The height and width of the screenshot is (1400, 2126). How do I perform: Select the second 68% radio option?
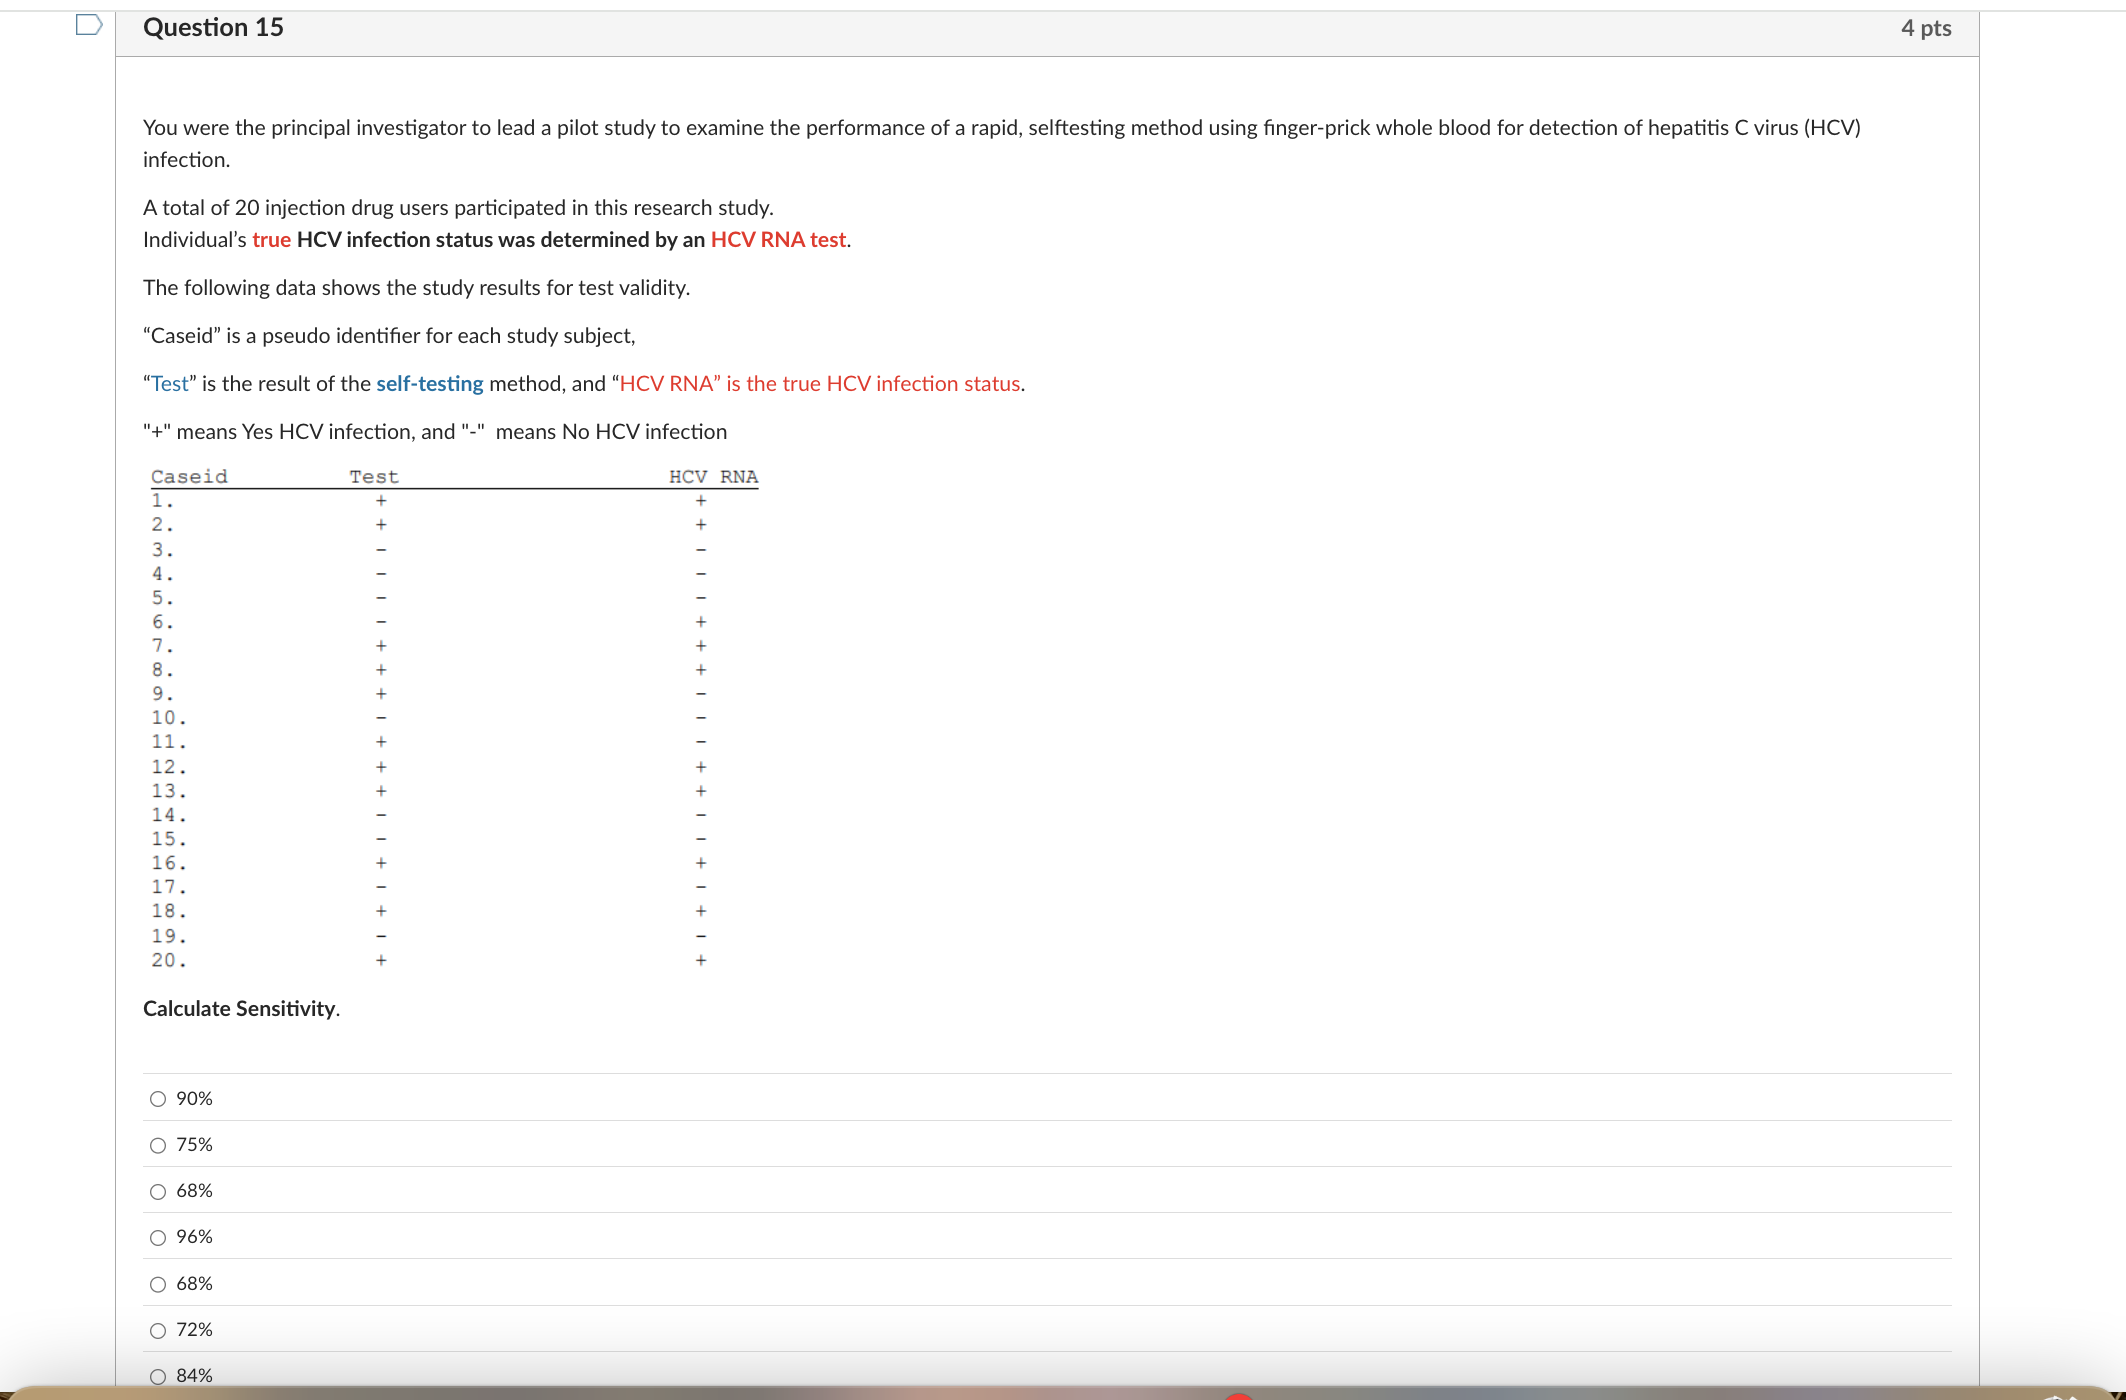(158, 1284)
